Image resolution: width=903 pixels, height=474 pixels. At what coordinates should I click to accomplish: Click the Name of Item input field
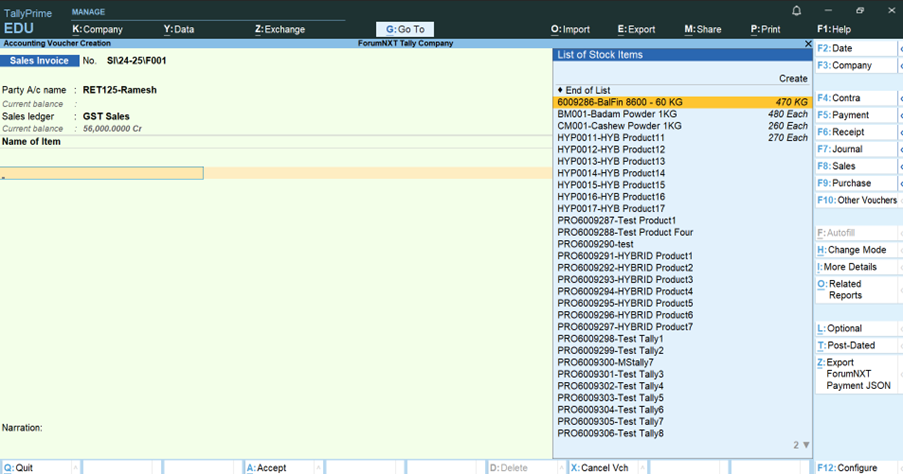101,173
